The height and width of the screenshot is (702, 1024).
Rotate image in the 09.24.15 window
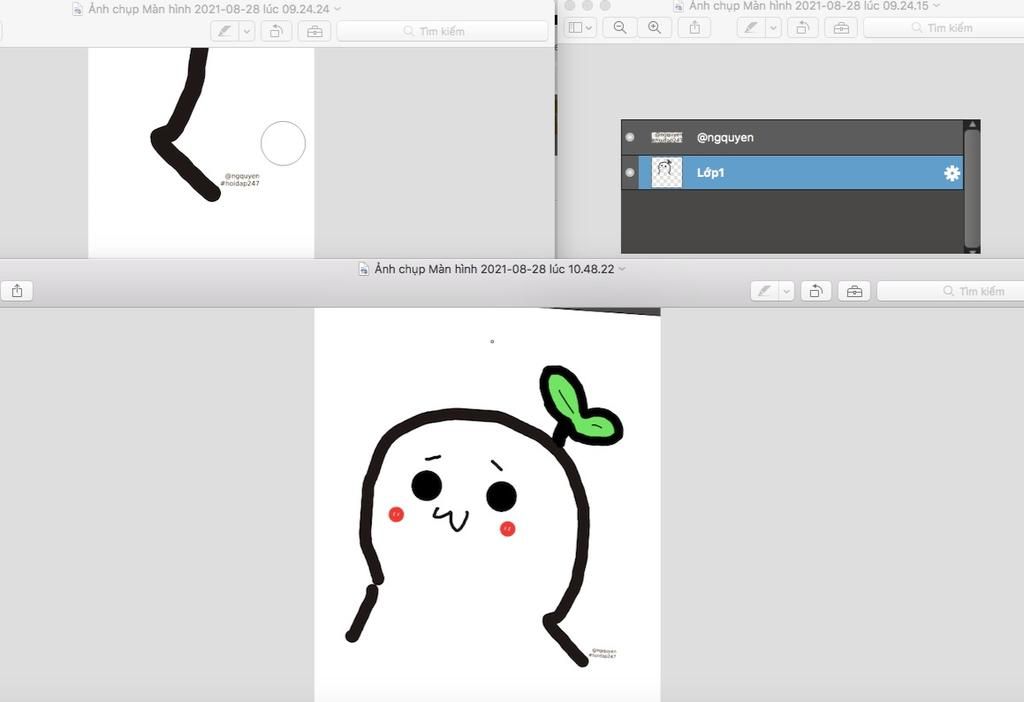pyautogui.click(x=802, y=27)
